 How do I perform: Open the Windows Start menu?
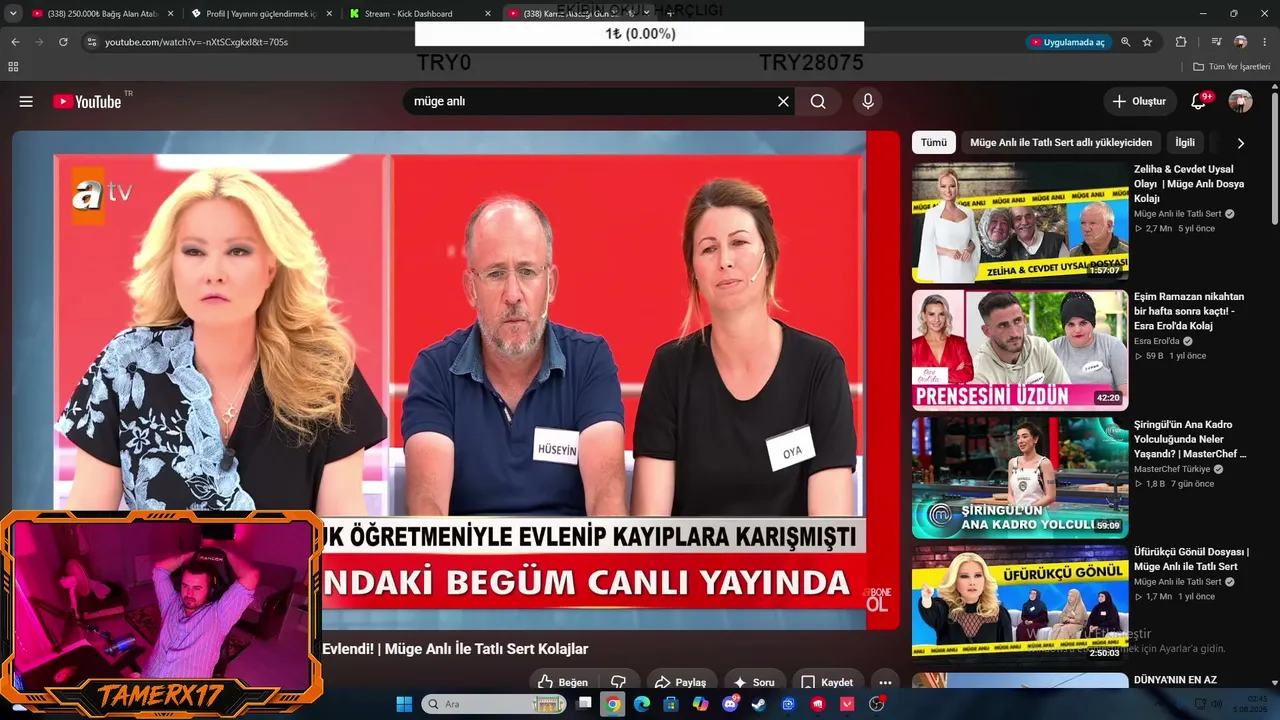point(404,704)
